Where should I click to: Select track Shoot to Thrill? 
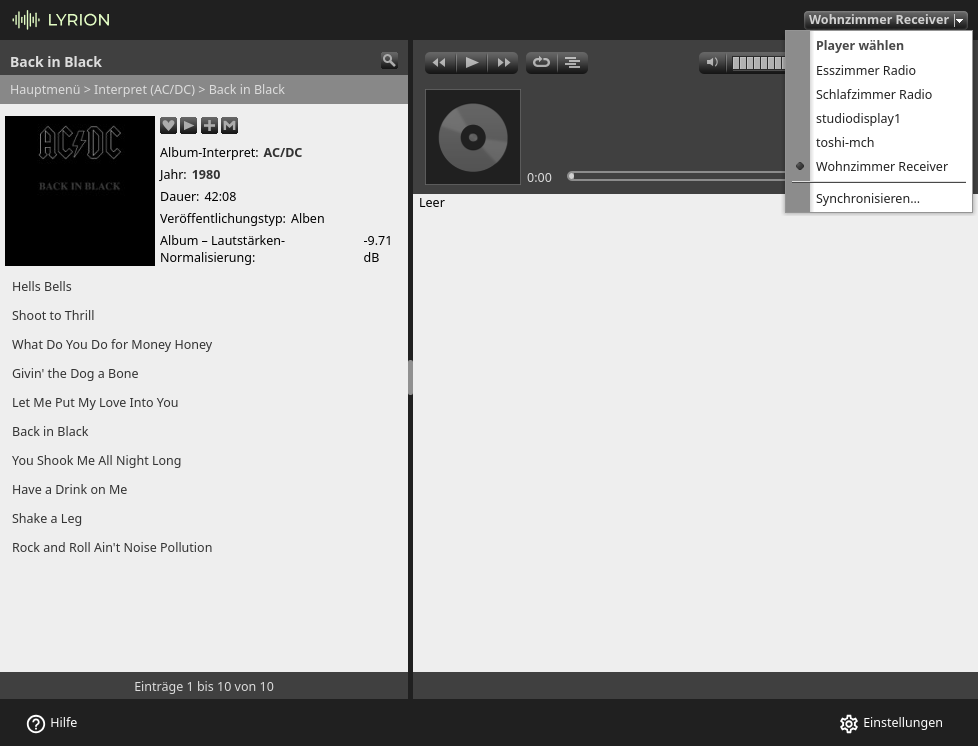[x=53, y=316]
